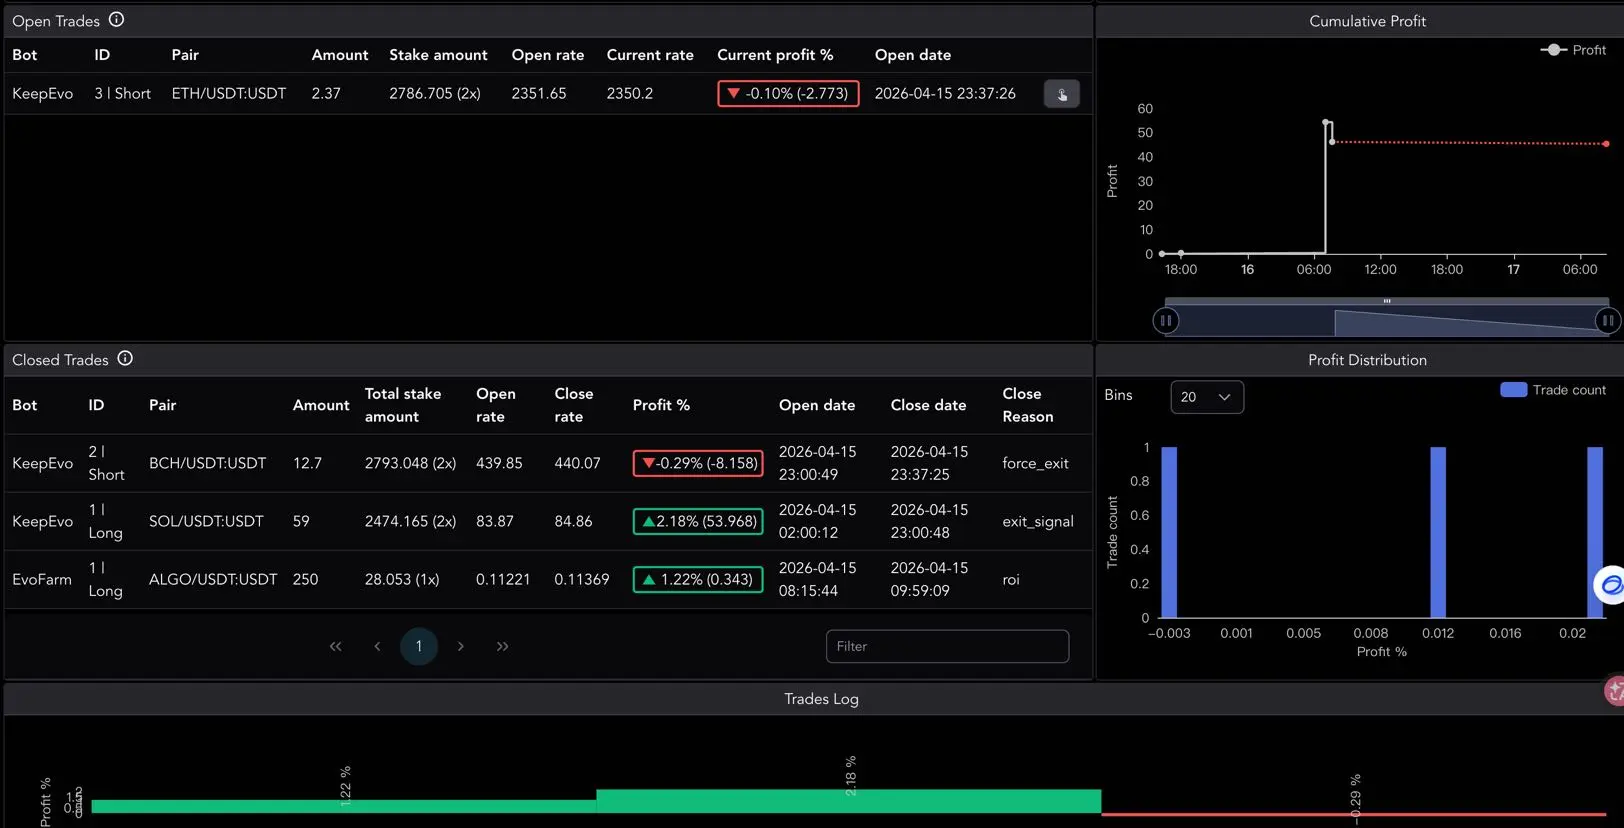Click the left zoom handle of Cumulative Profit slider
Viewport: 1624px width, 828px height.
1165,321
